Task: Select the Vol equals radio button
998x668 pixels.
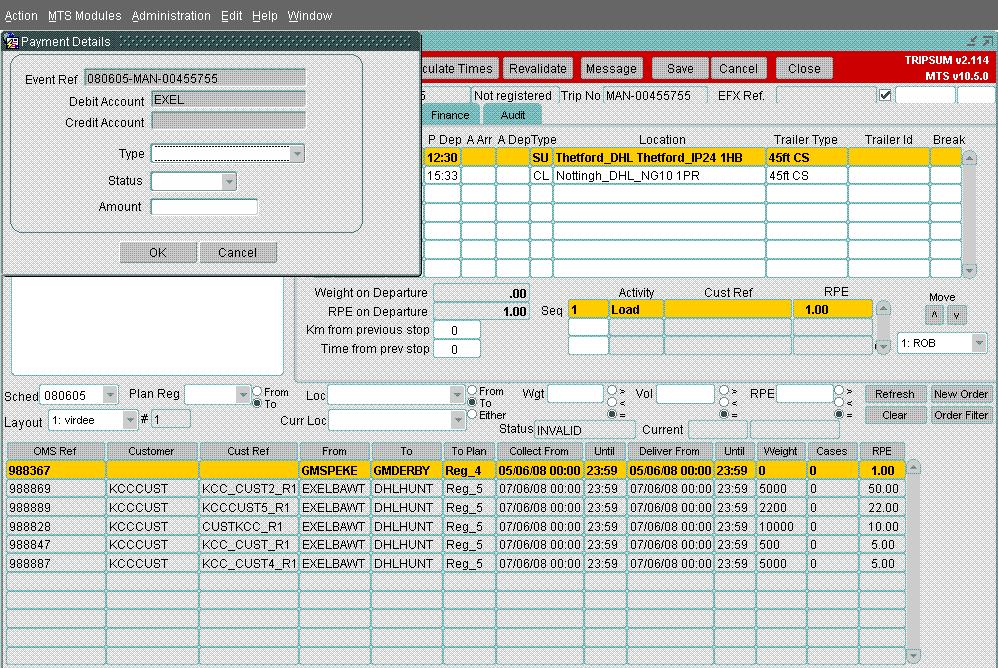Action: click(x=724, y=414)
